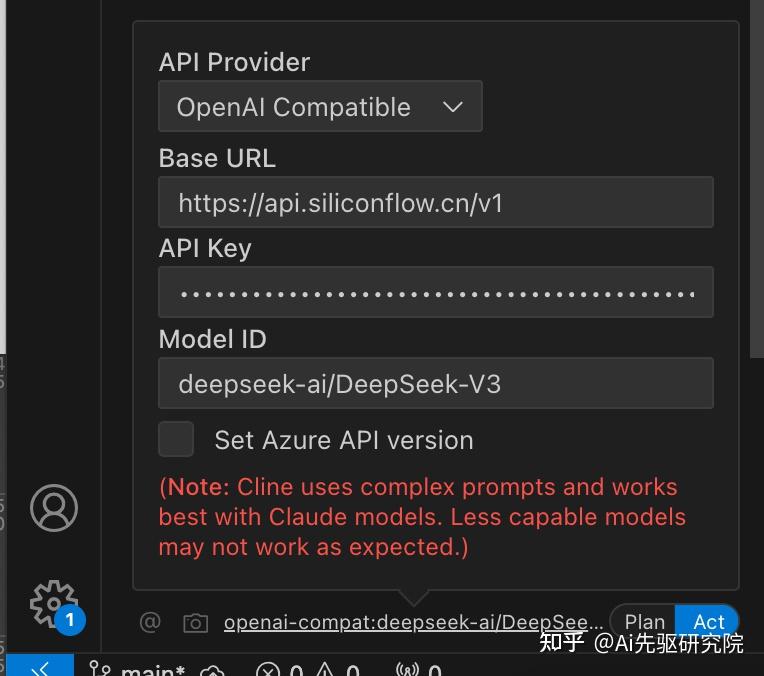The width and height of the screenshot is (764, 676).
Task: Click the sync changes cloud icon
Action: (x=212, y=670)
